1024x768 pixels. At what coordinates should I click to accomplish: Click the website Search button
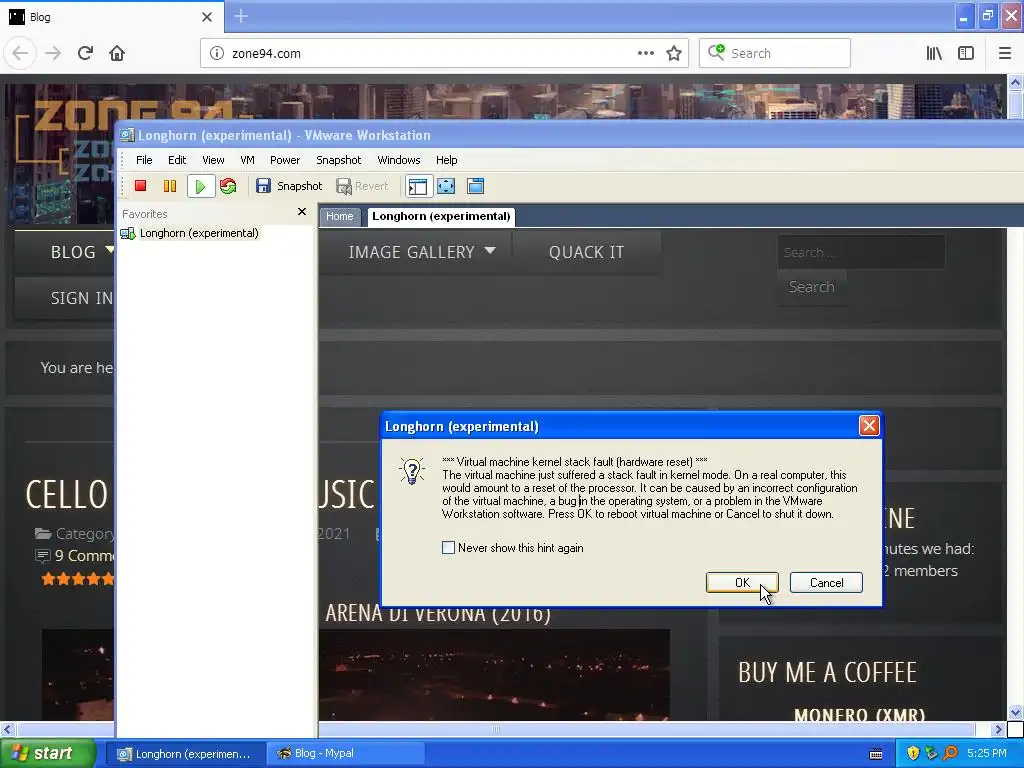812,287
